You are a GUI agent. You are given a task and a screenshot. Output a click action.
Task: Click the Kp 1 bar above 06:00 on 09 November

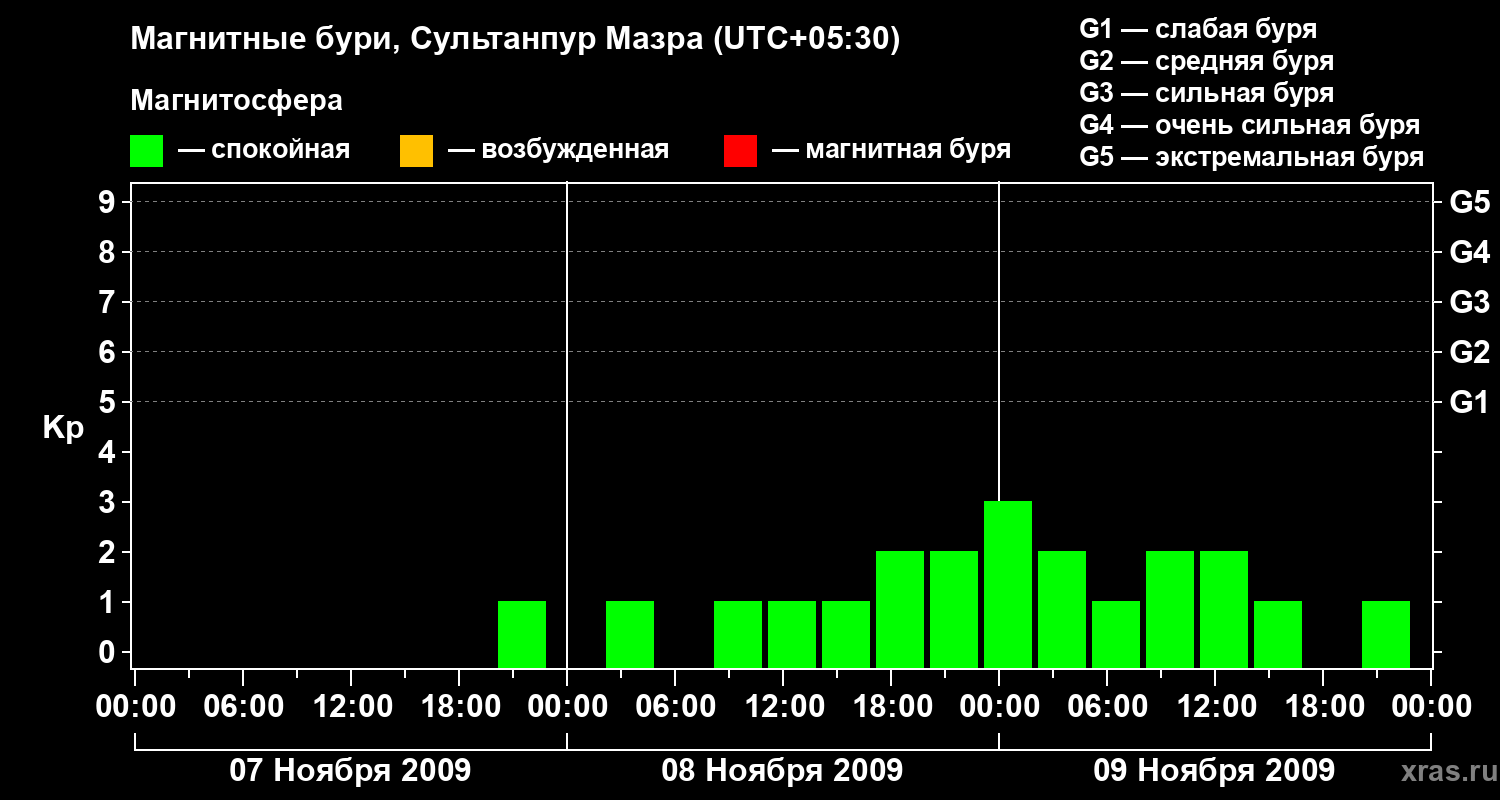pyautogui.click(x=1116, y=634)
